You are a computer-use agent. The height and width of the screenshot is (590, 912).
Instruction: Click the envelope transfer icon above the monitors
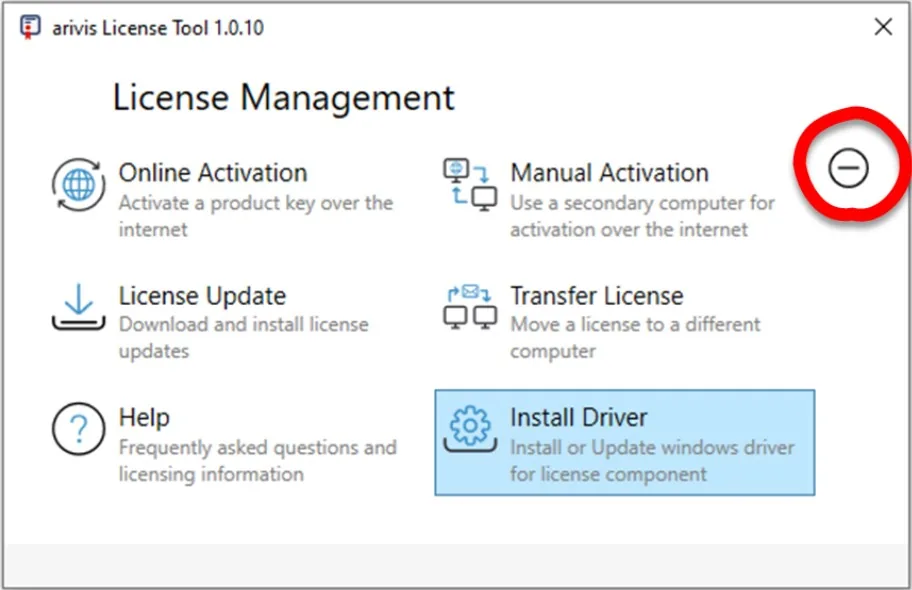point(471,290)
